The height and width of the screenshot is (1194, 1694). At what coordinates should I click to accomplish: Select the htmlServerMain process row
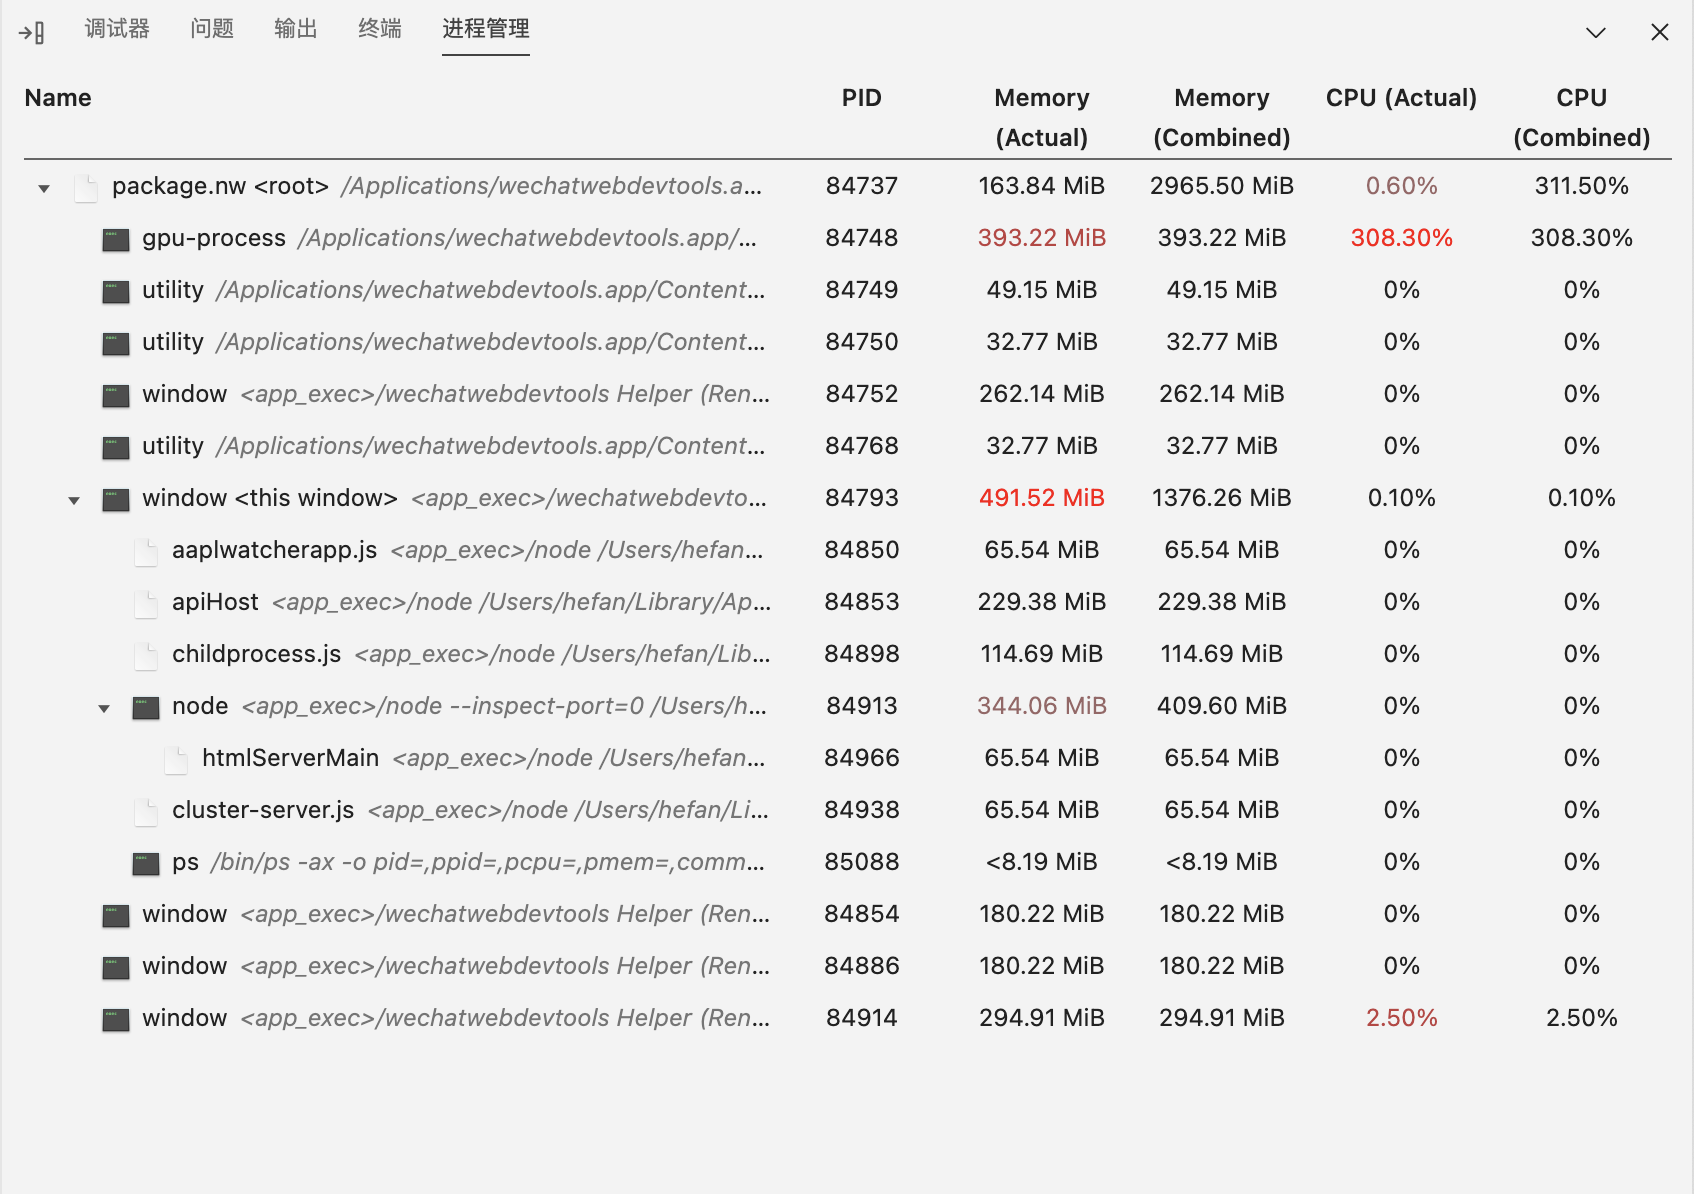(847, 758)
